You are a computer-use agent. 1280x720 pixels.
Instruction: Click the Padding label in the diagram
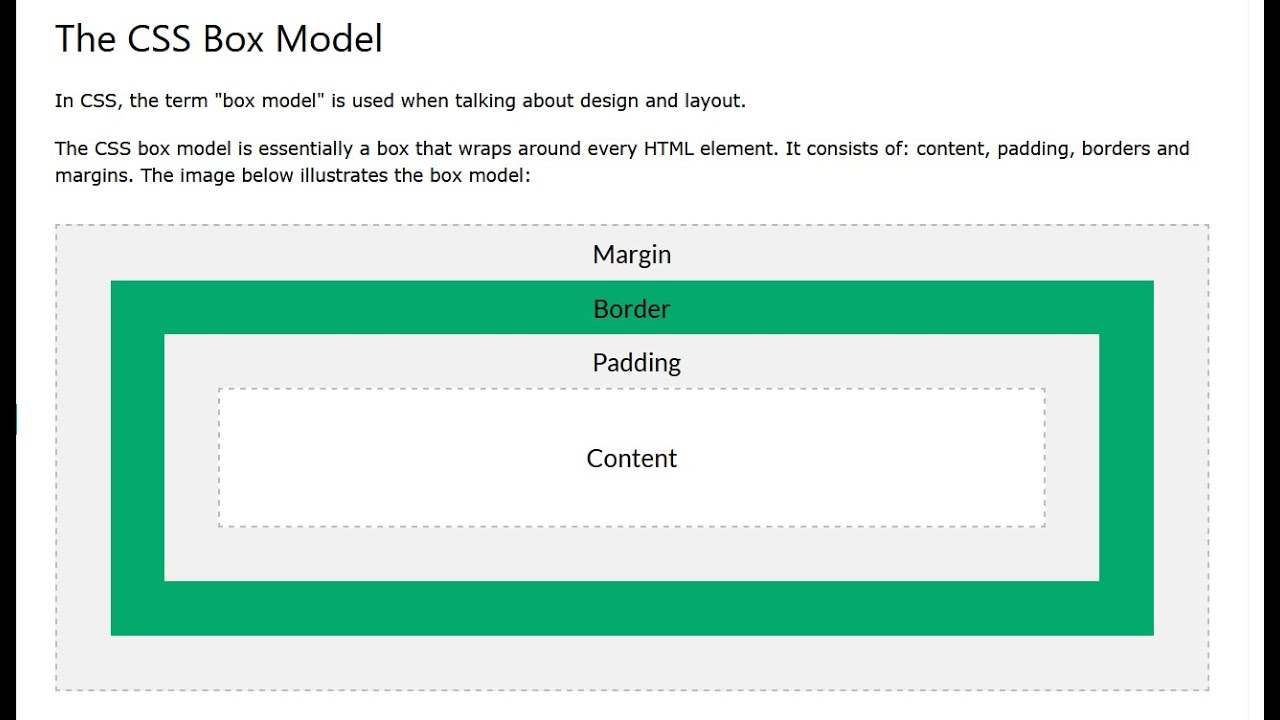click(x=636, y=362)
